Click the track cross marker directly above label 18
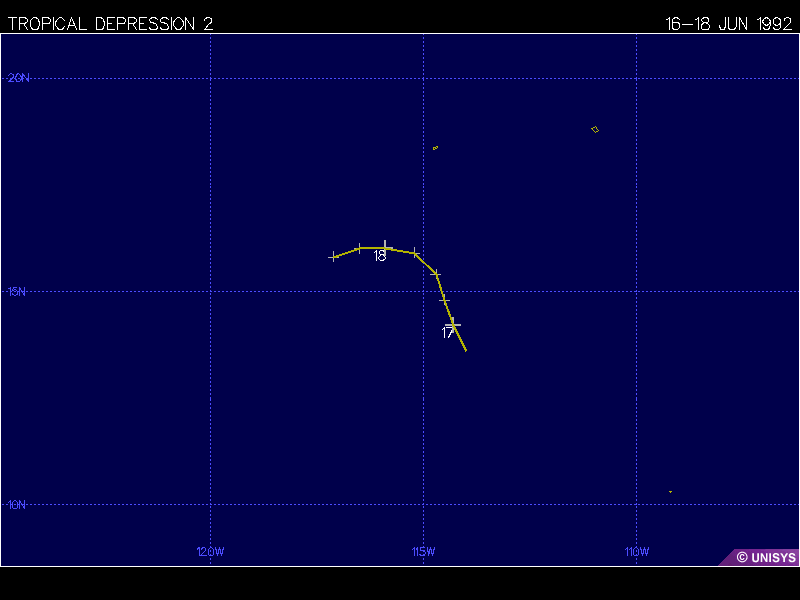Image resolution: width=800 pixels, height=600 pixels. (386, 245)
